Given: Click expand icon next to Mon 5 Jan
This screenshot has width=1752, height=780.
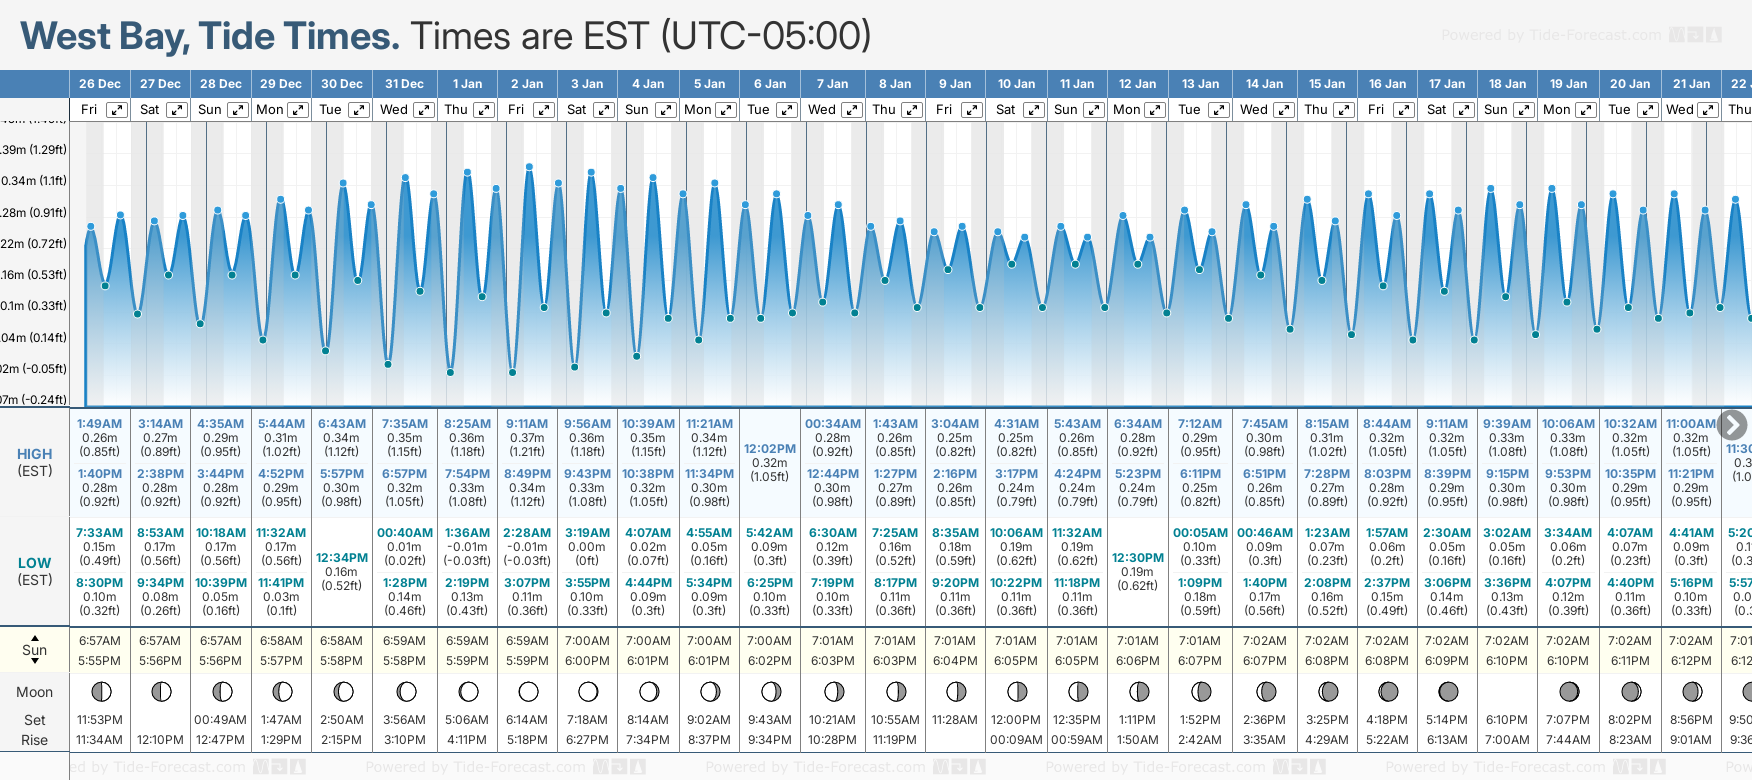Looking at the screenshot, I should tap(727, 110).
